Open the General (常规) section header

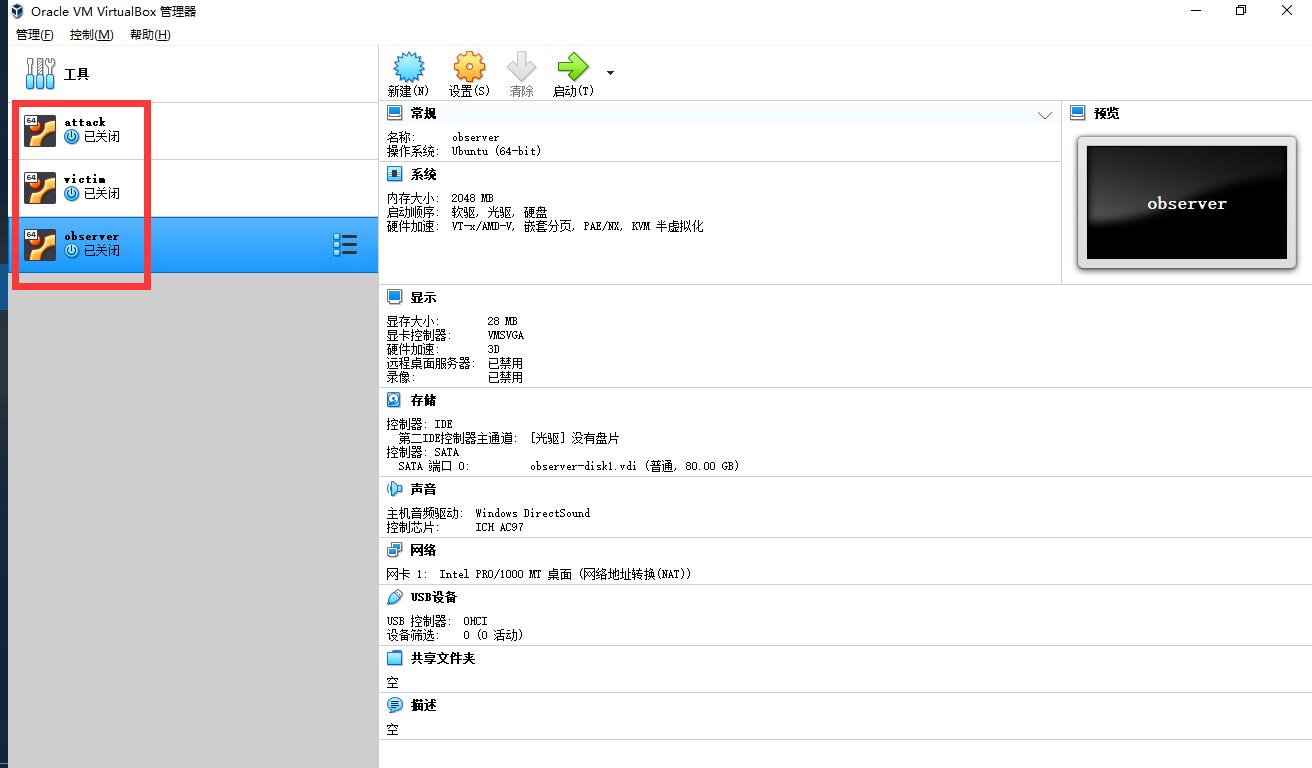(x=423, y=114)
